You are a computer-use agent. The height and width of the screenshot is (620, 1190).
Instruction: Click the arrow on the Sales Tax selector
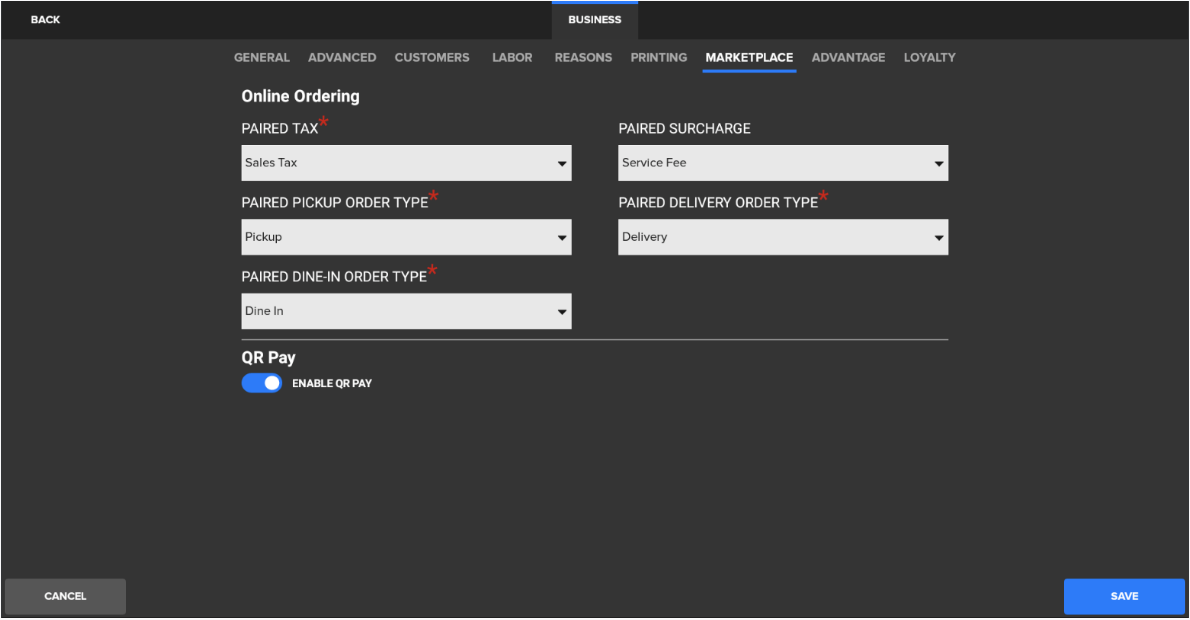[561, 163]
